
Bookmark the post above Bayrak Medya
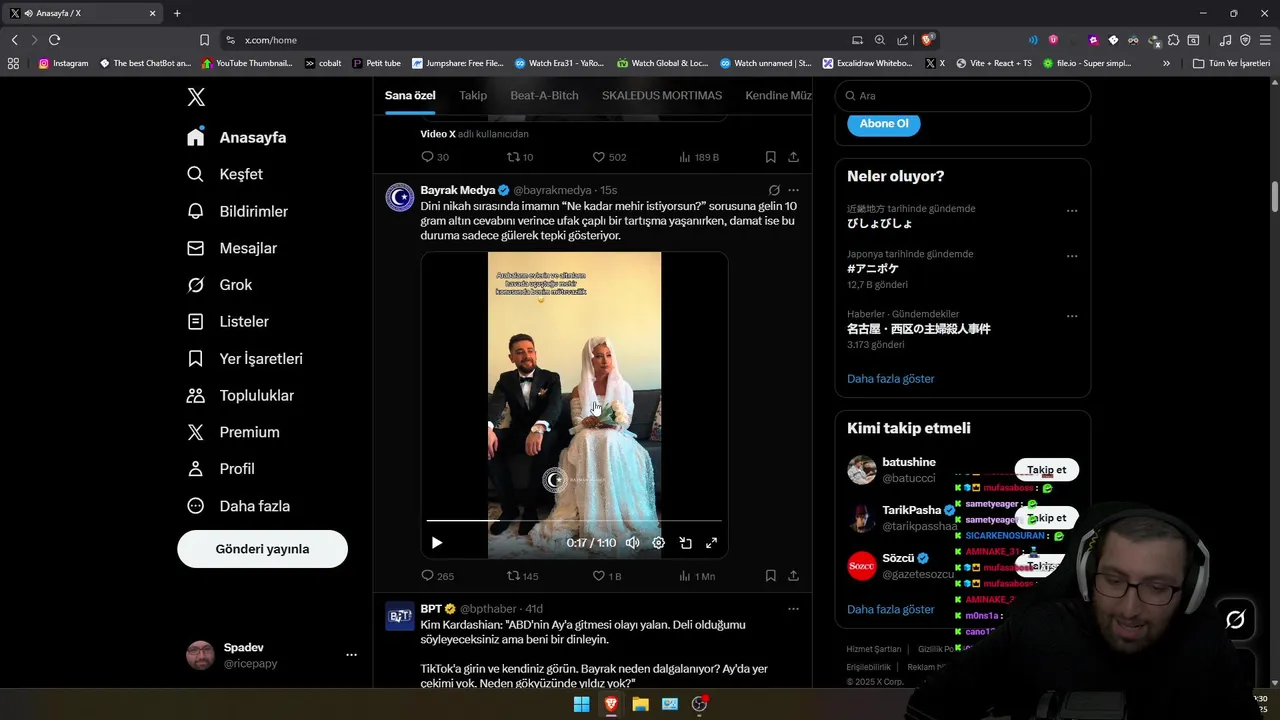tap(771, 157)
